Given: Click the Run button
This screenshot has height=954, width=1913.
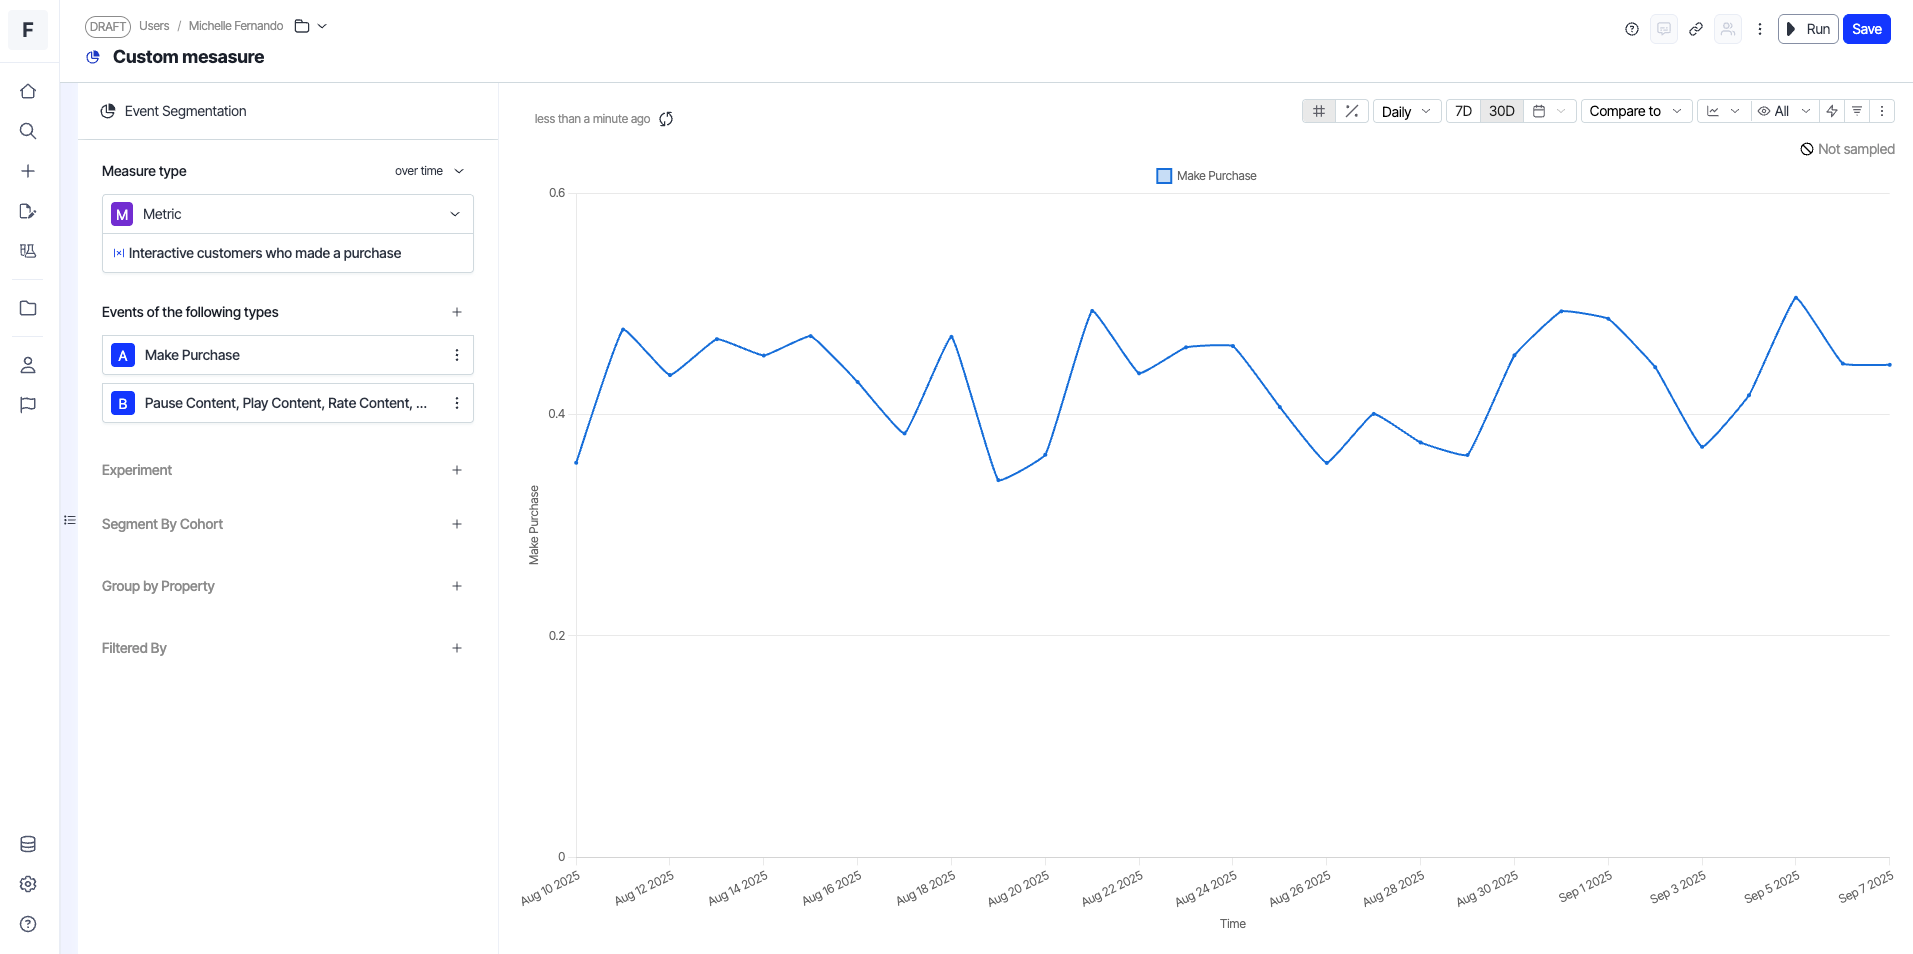Looking at the screenshot, I should pos(1808,29).
